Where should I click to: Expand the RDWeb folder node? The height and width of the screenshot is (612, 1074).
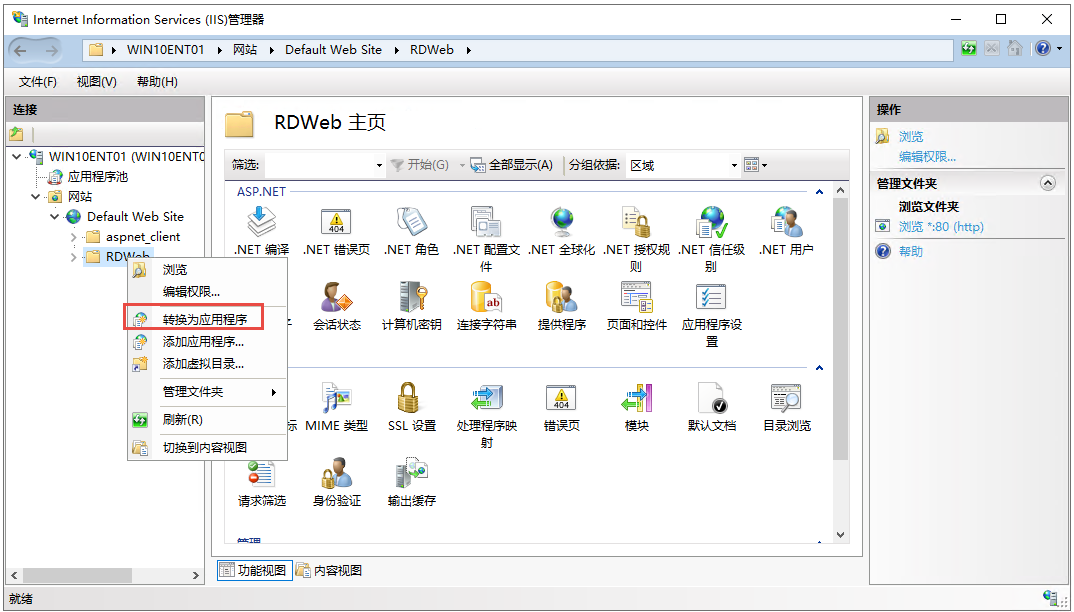(x=73, y=257)
